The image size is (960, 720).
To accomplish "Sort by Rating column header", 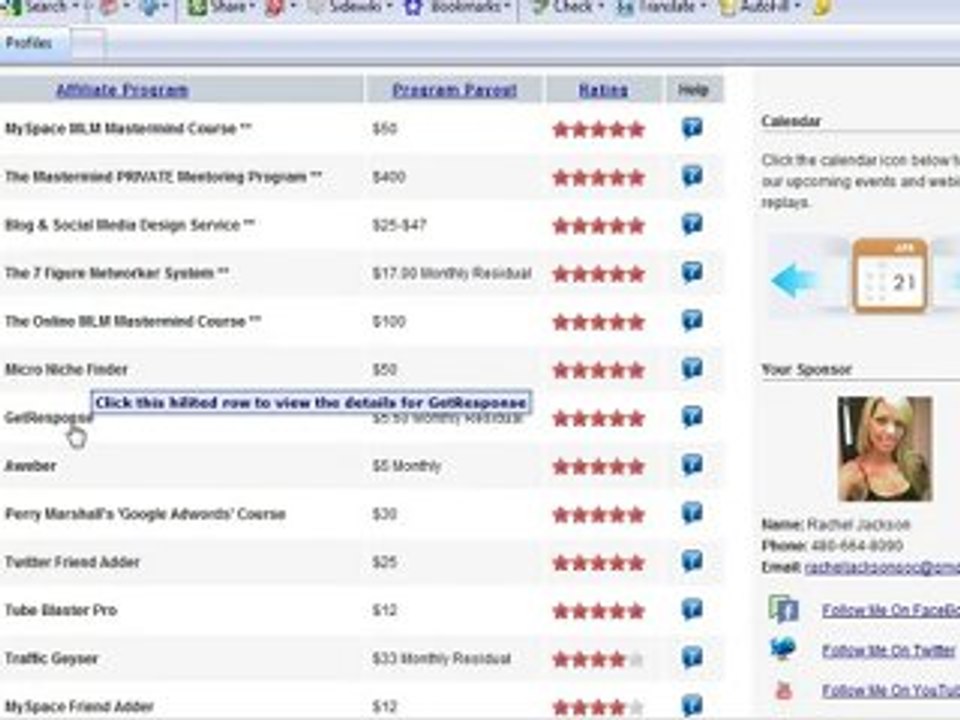I will (603, 90).
